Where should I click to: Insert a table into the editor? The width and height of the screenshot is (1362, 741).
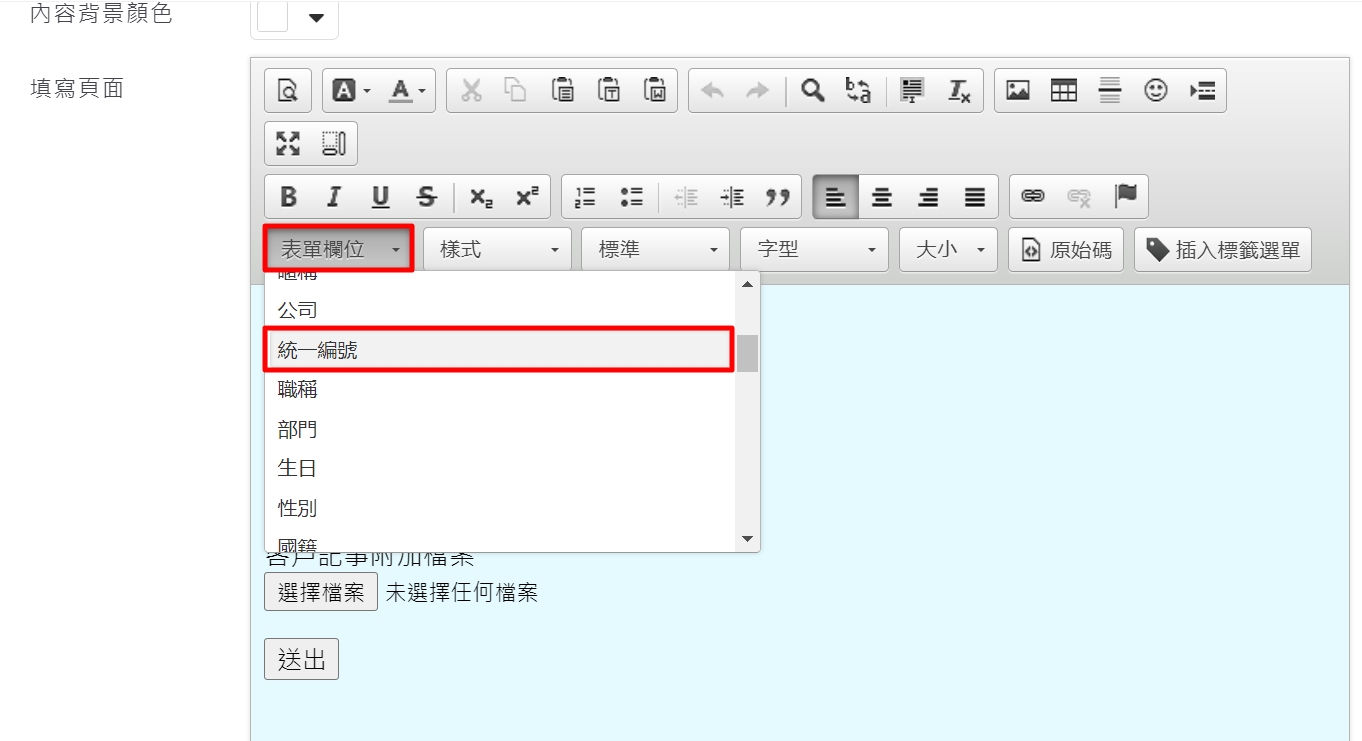1064,90
